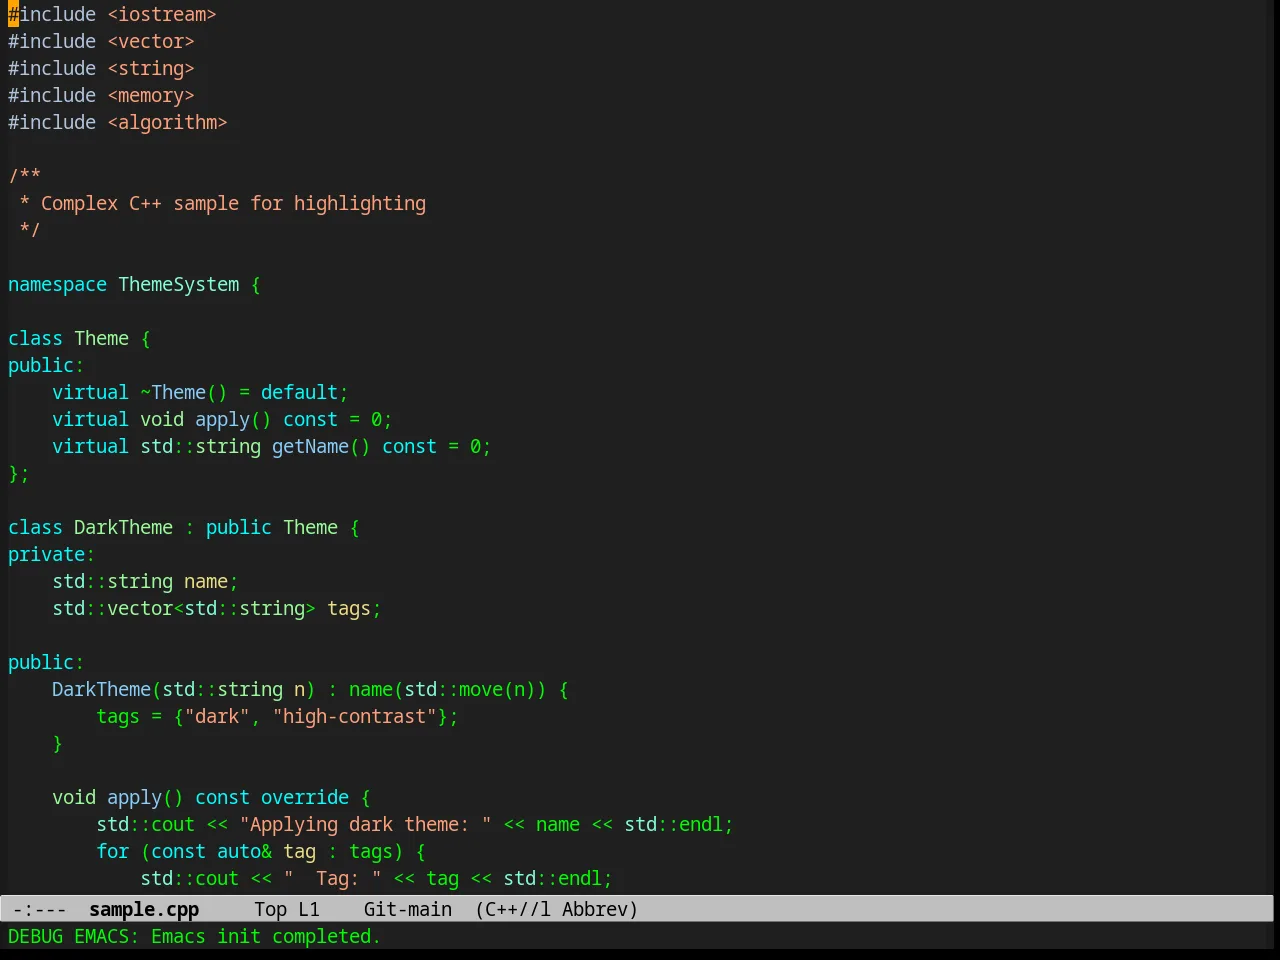1280x960 pixels.
Task: Click the Abbrev minor mode indicator
Action: (x=599, y=909)
